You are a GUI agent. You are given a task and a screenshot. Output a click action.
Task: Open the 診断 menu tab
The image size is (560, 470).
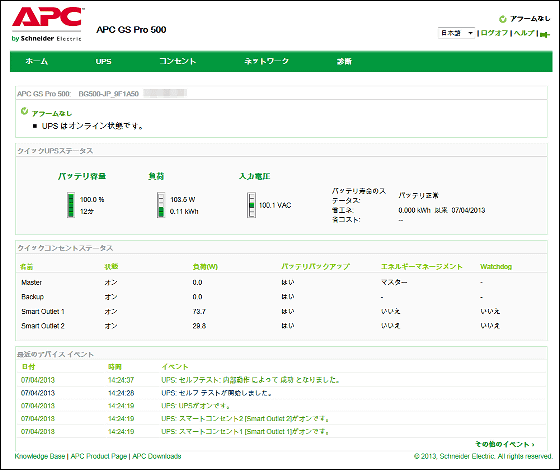pyautogui.click(x=344, y=61)
